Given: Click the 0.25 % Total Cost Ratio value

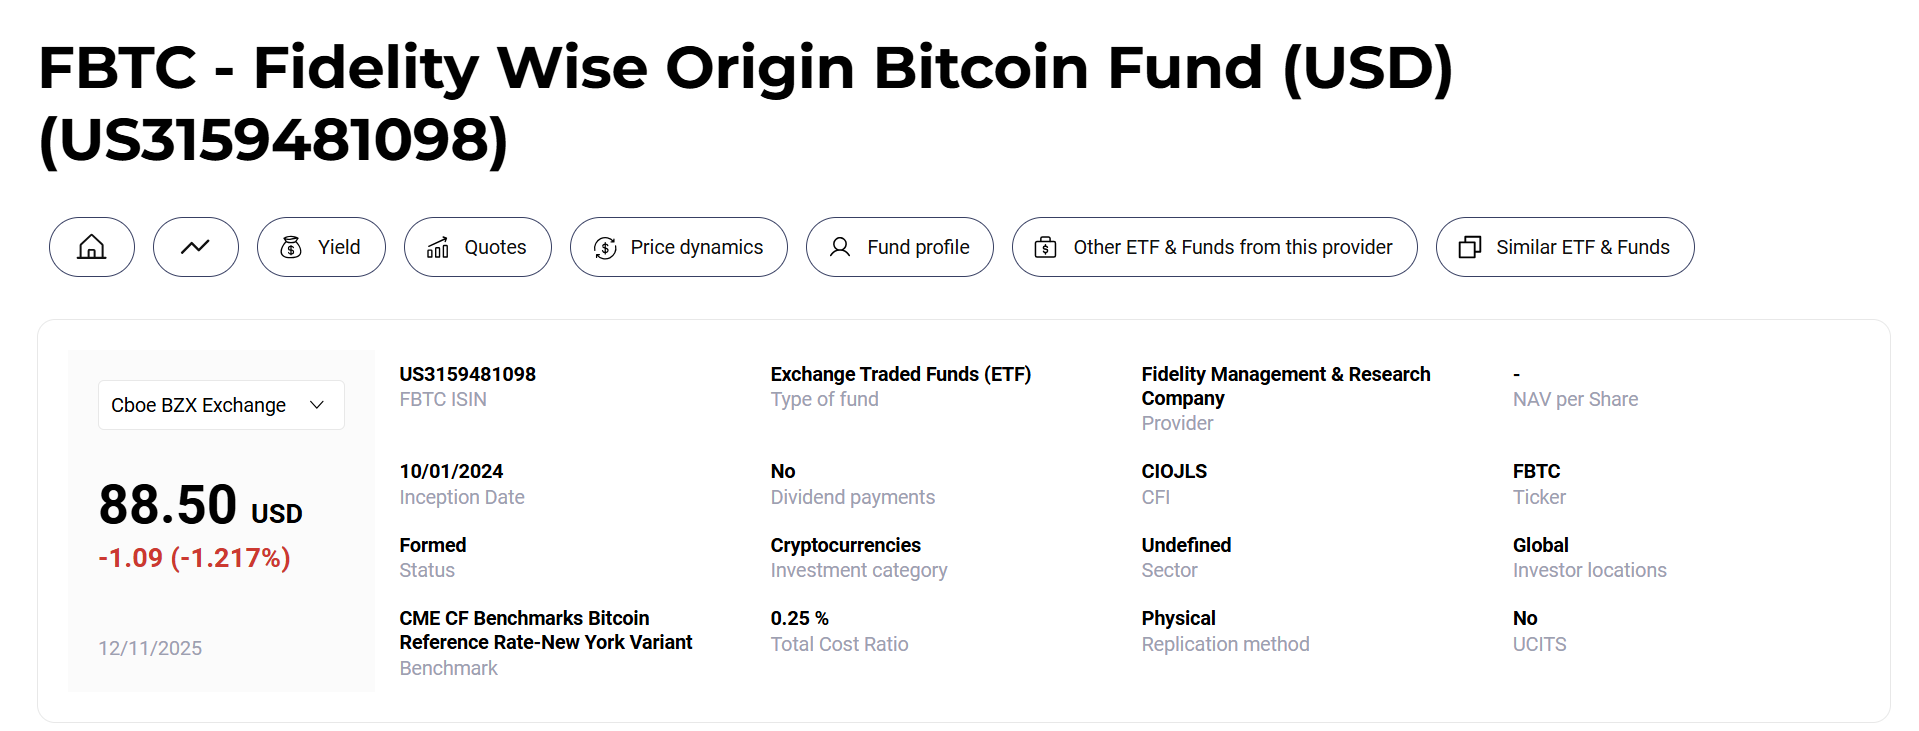Looking at the screenshot, I should pyautogui.click(x=799, y=618).
